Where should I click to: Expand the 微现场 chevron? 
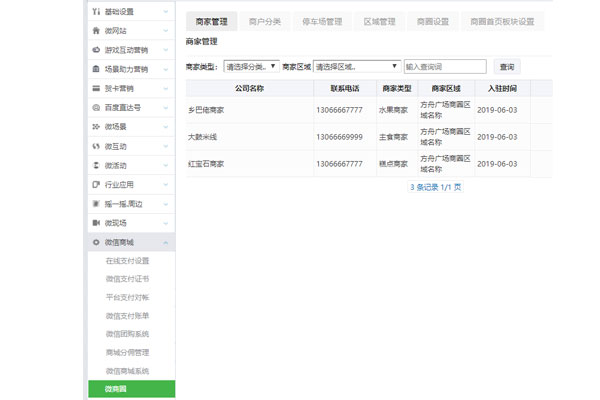(166, 223)
